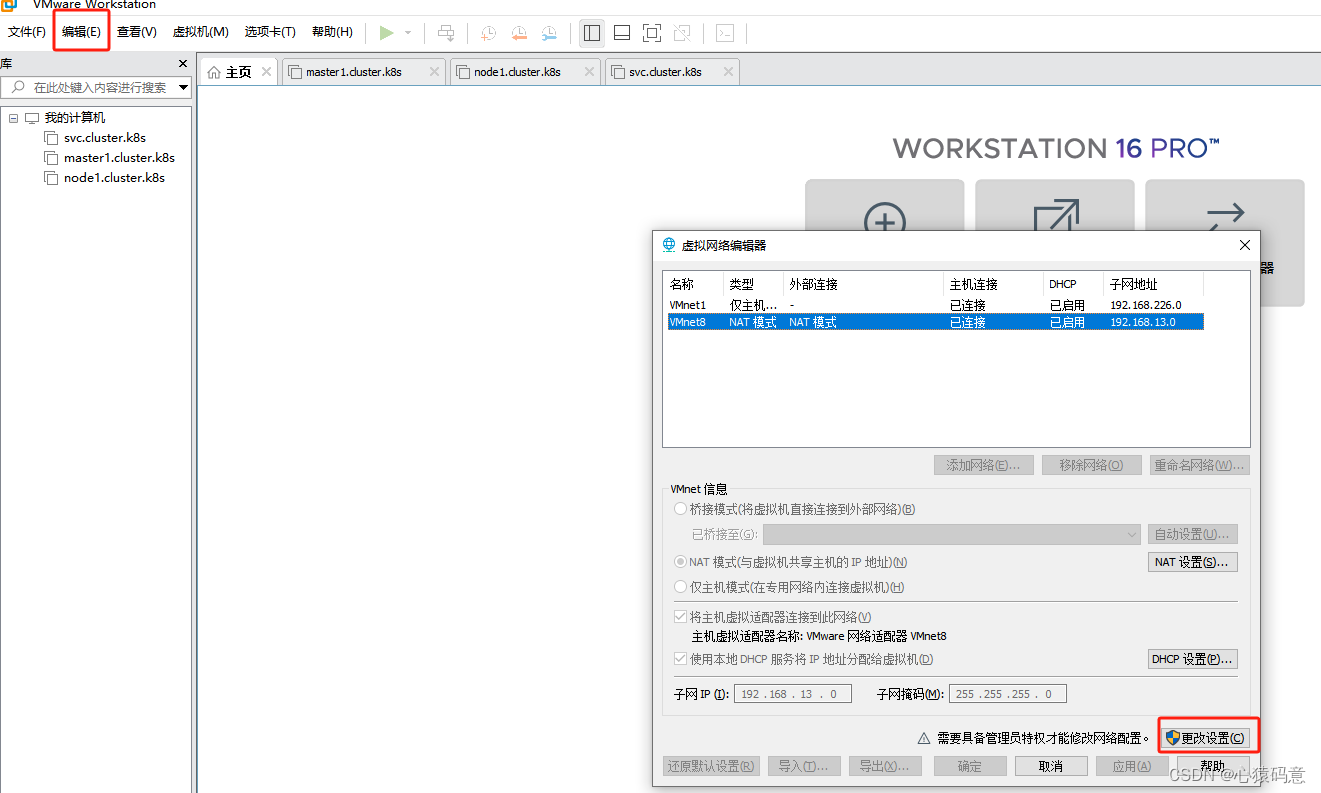Open the library search filter dropdown arrow
Screen dimensions: 1321x793
(183, 88)
